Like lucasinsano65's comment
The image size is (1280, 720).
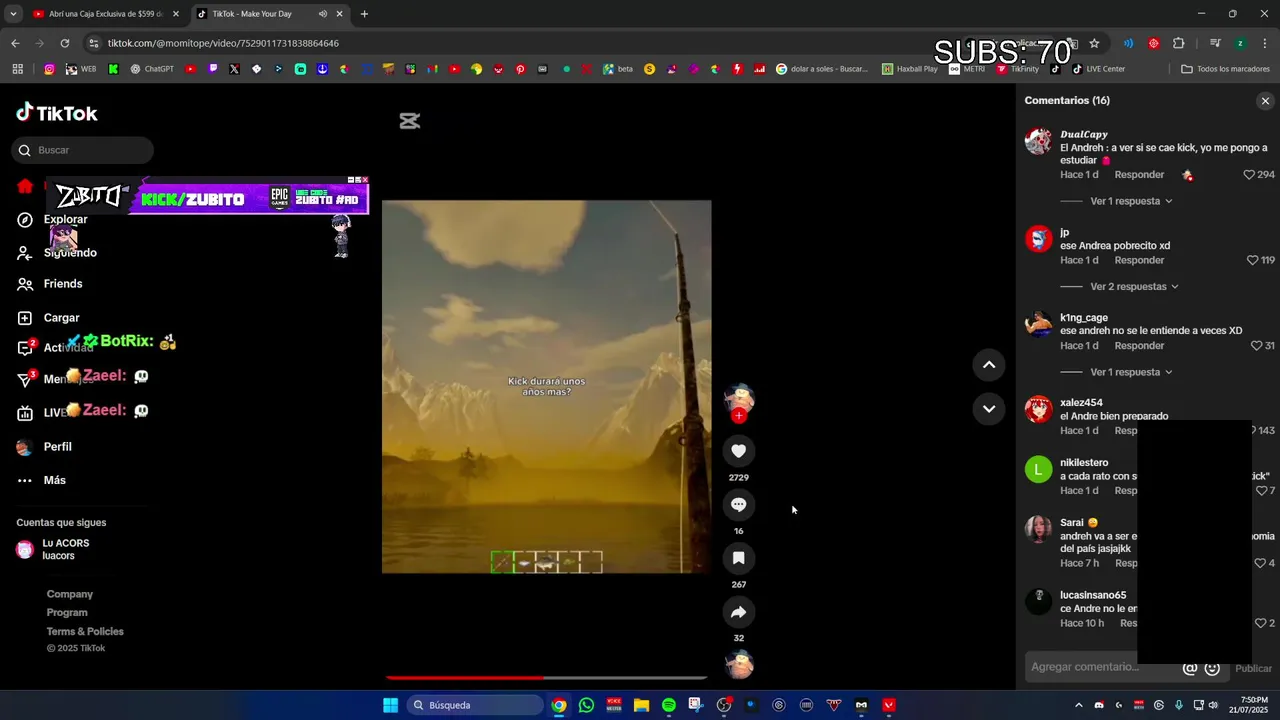pyautogui.click(x=1260, y=623)
